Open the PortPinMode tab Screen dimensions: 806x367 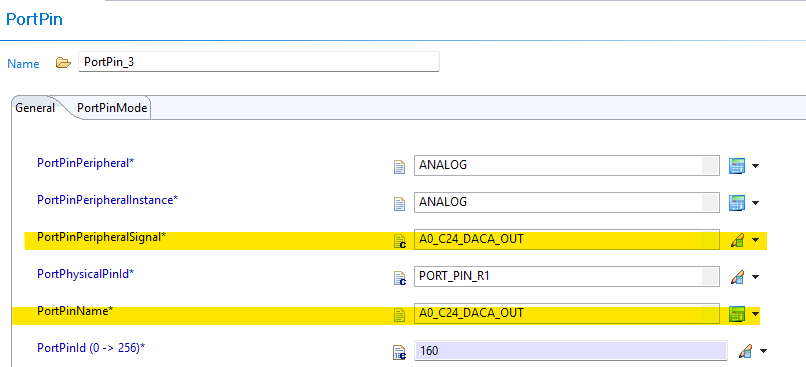[x=112, y=108]
